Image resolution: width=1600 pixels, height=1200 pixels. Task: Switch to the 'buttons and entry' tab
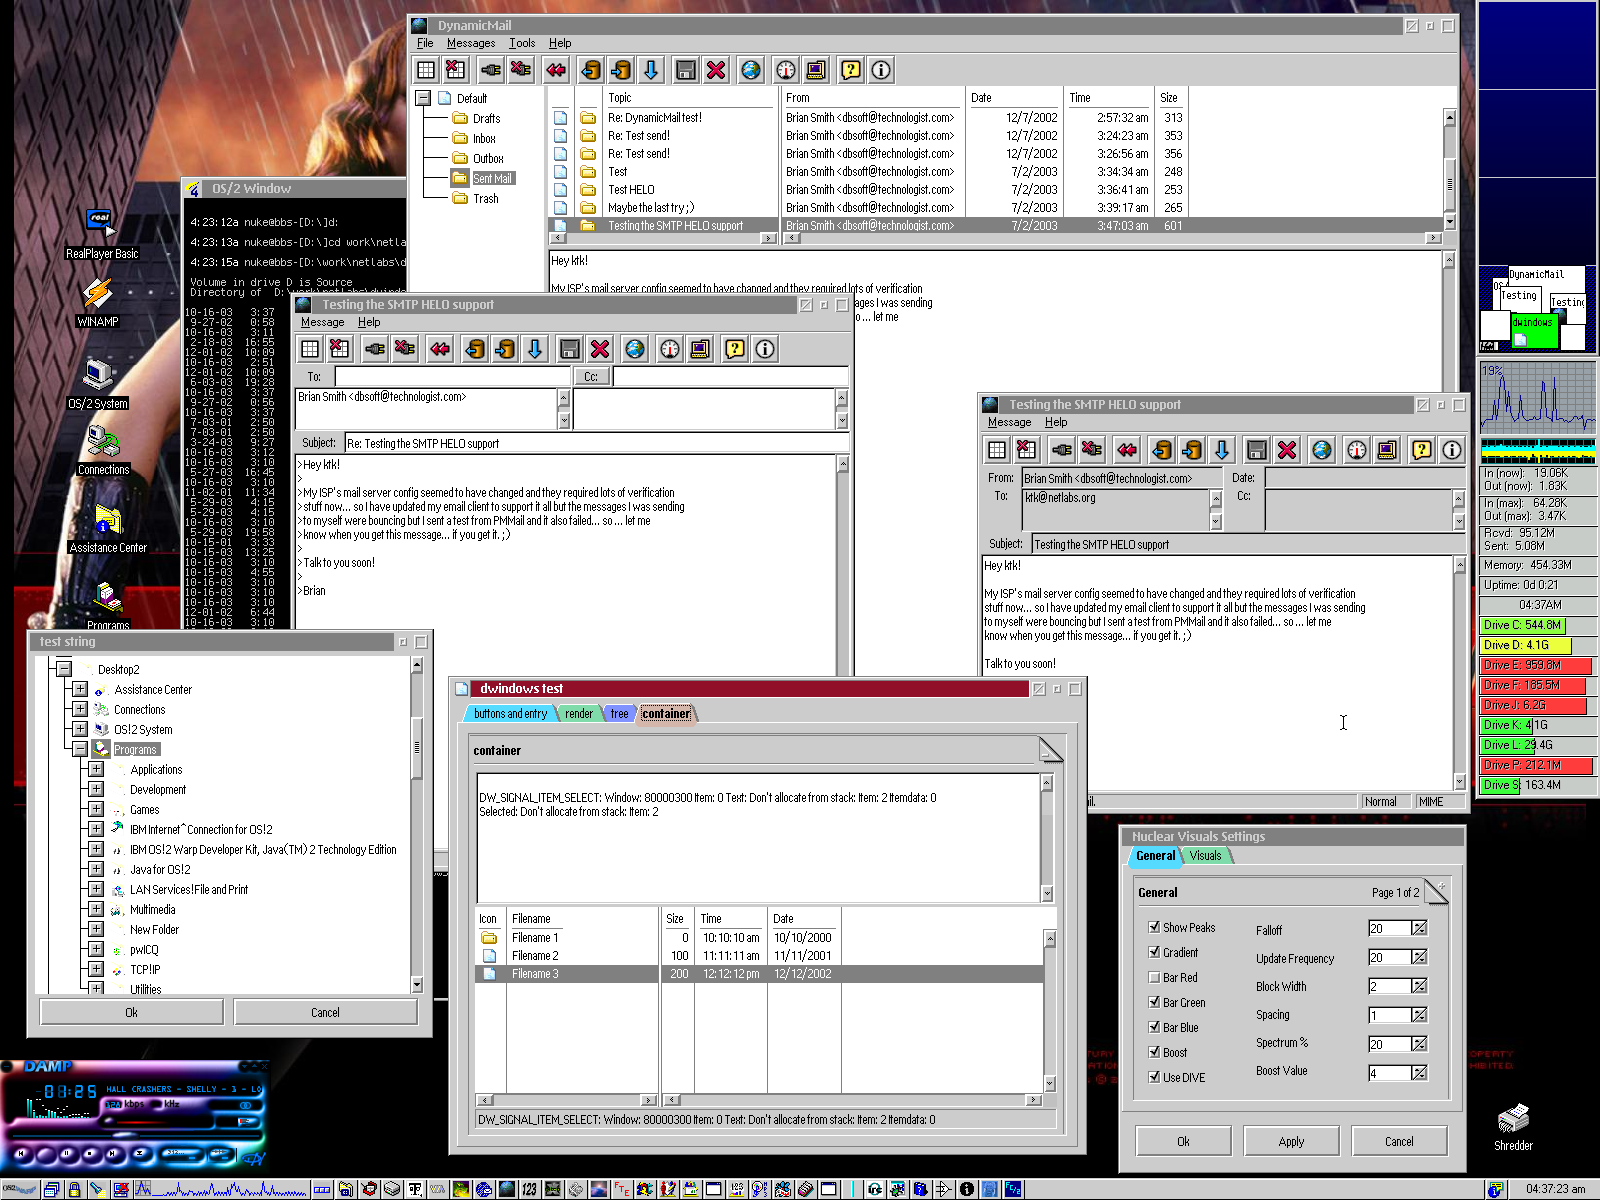pos(510,713)
